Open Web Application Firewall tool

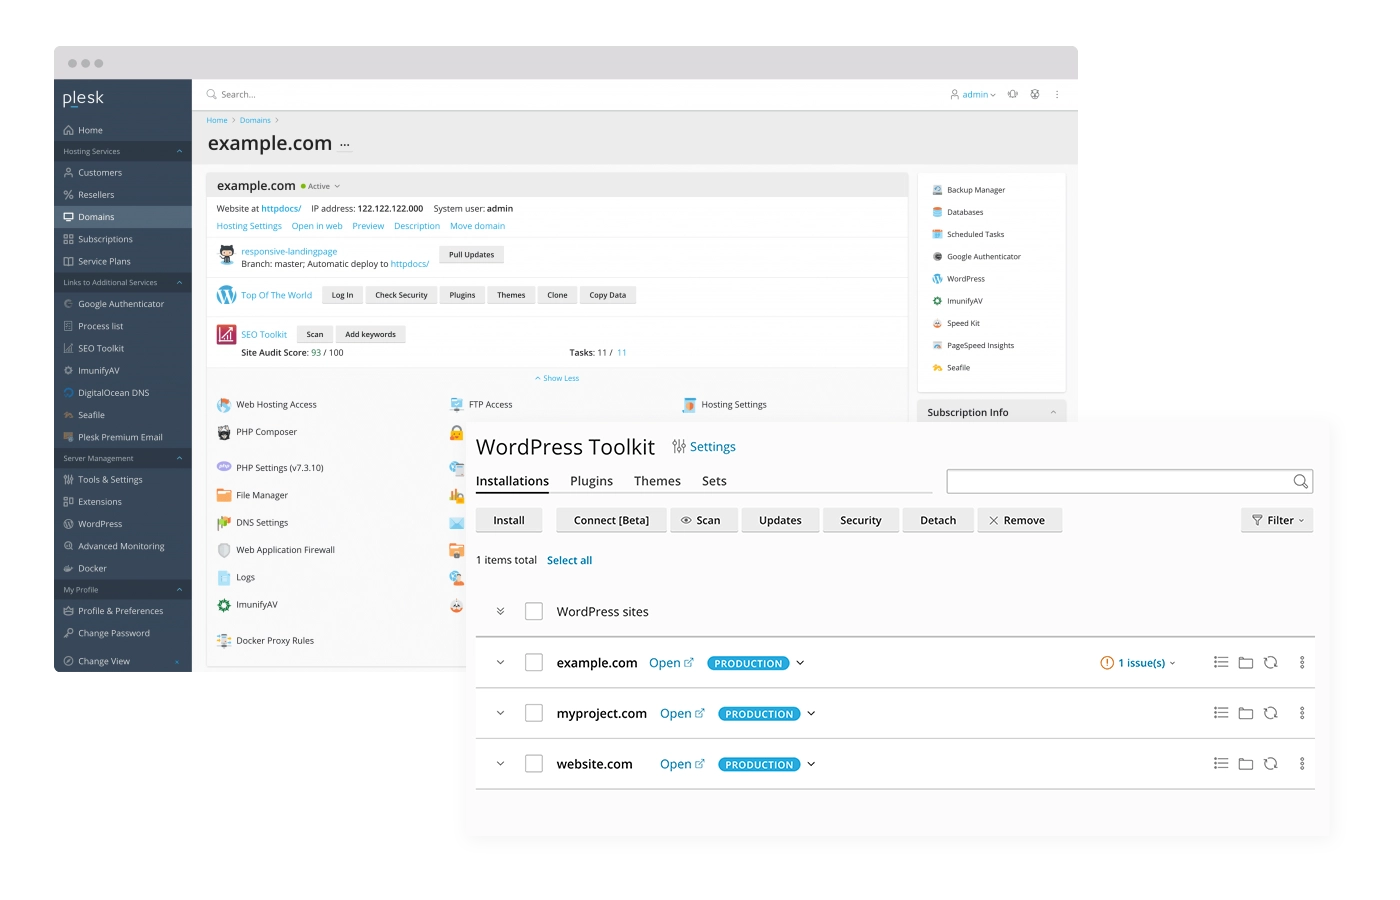pyautogui.click(x=285, y=550)
